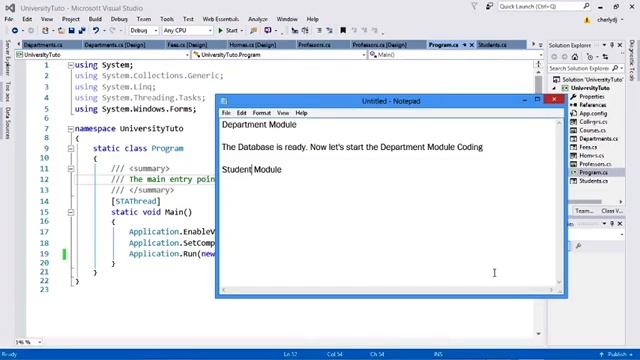This screenshot has height=360, width=640.
Task: Click the Save disk icon
Action: point(71,31)
